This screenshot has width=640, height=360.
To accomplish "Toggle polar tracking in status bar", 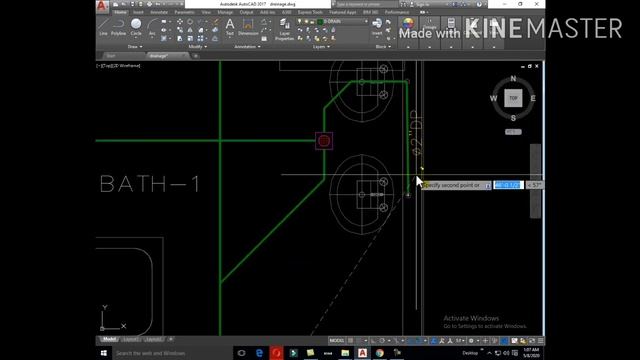I will click(382, 340).
